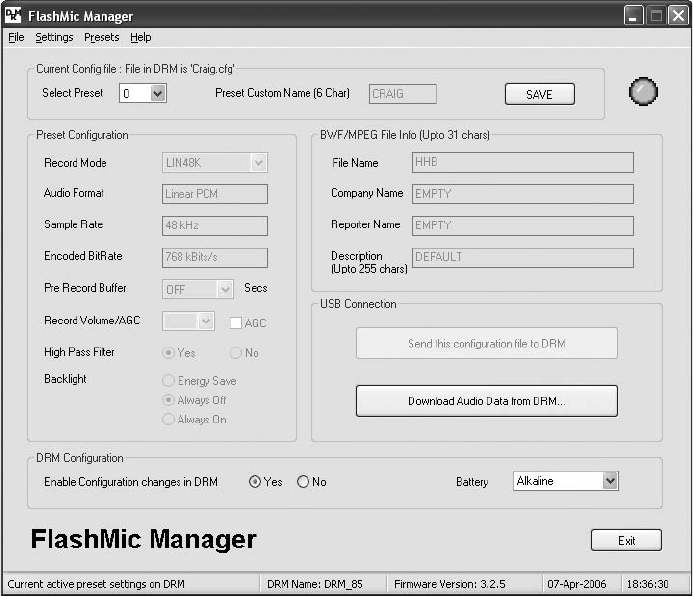Open the Presets menu
The image size is (693, 596).
pos(101,37)
